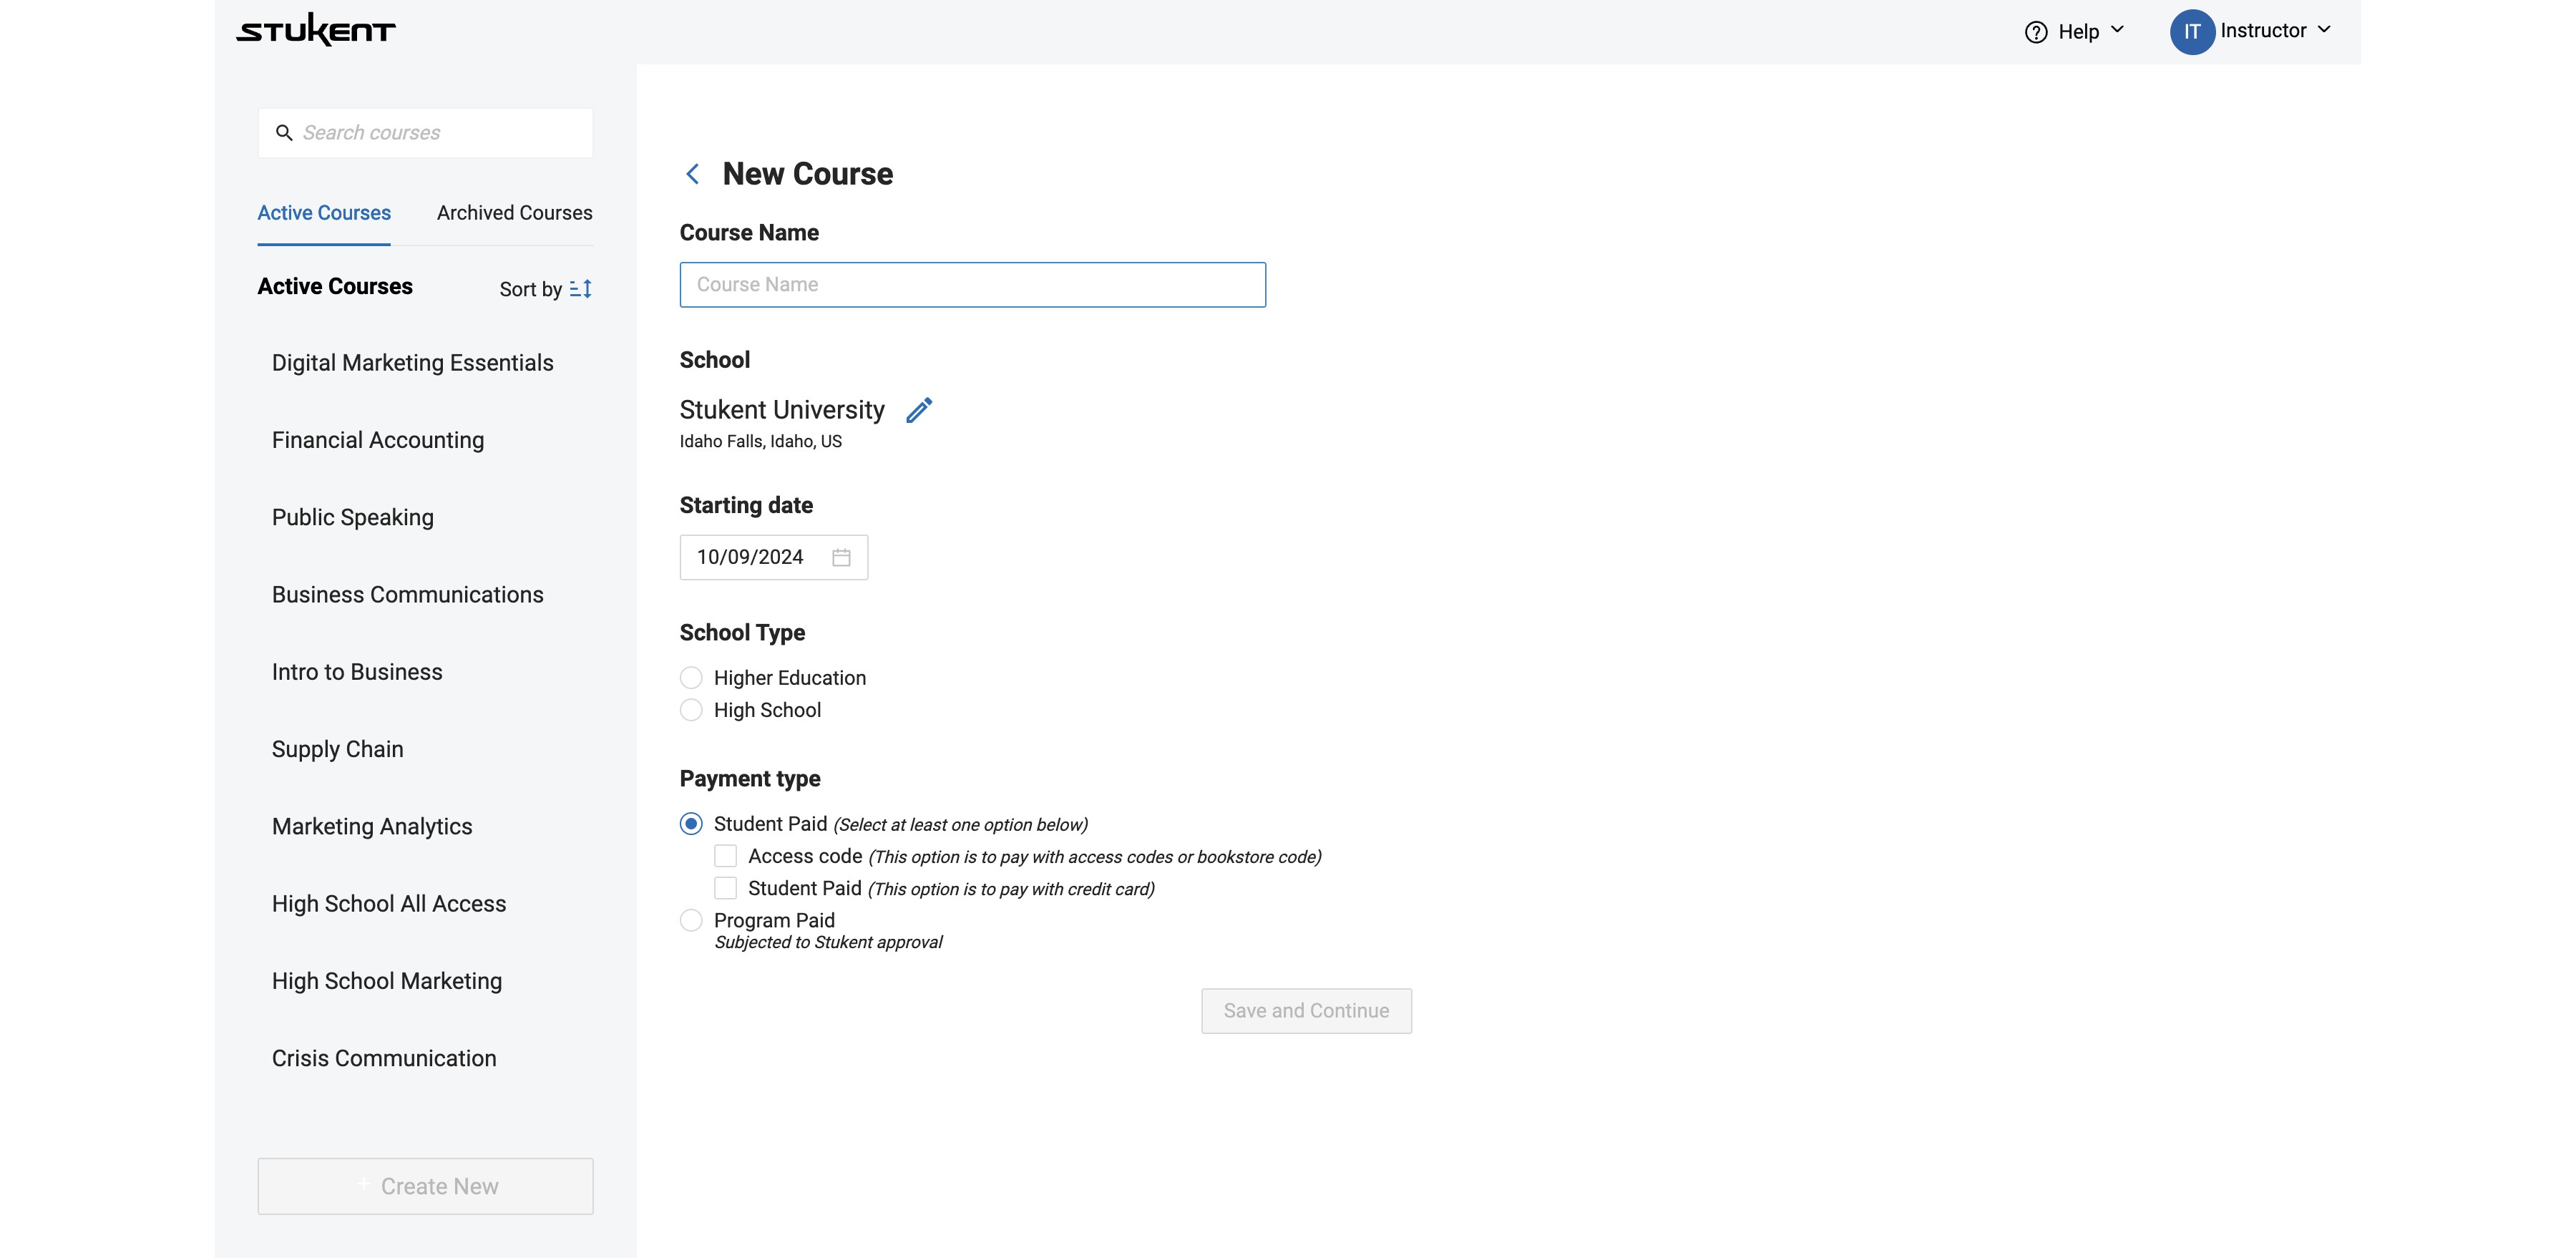
Task: Edit school with the pencil icon
Action: [x=919, y=410]
